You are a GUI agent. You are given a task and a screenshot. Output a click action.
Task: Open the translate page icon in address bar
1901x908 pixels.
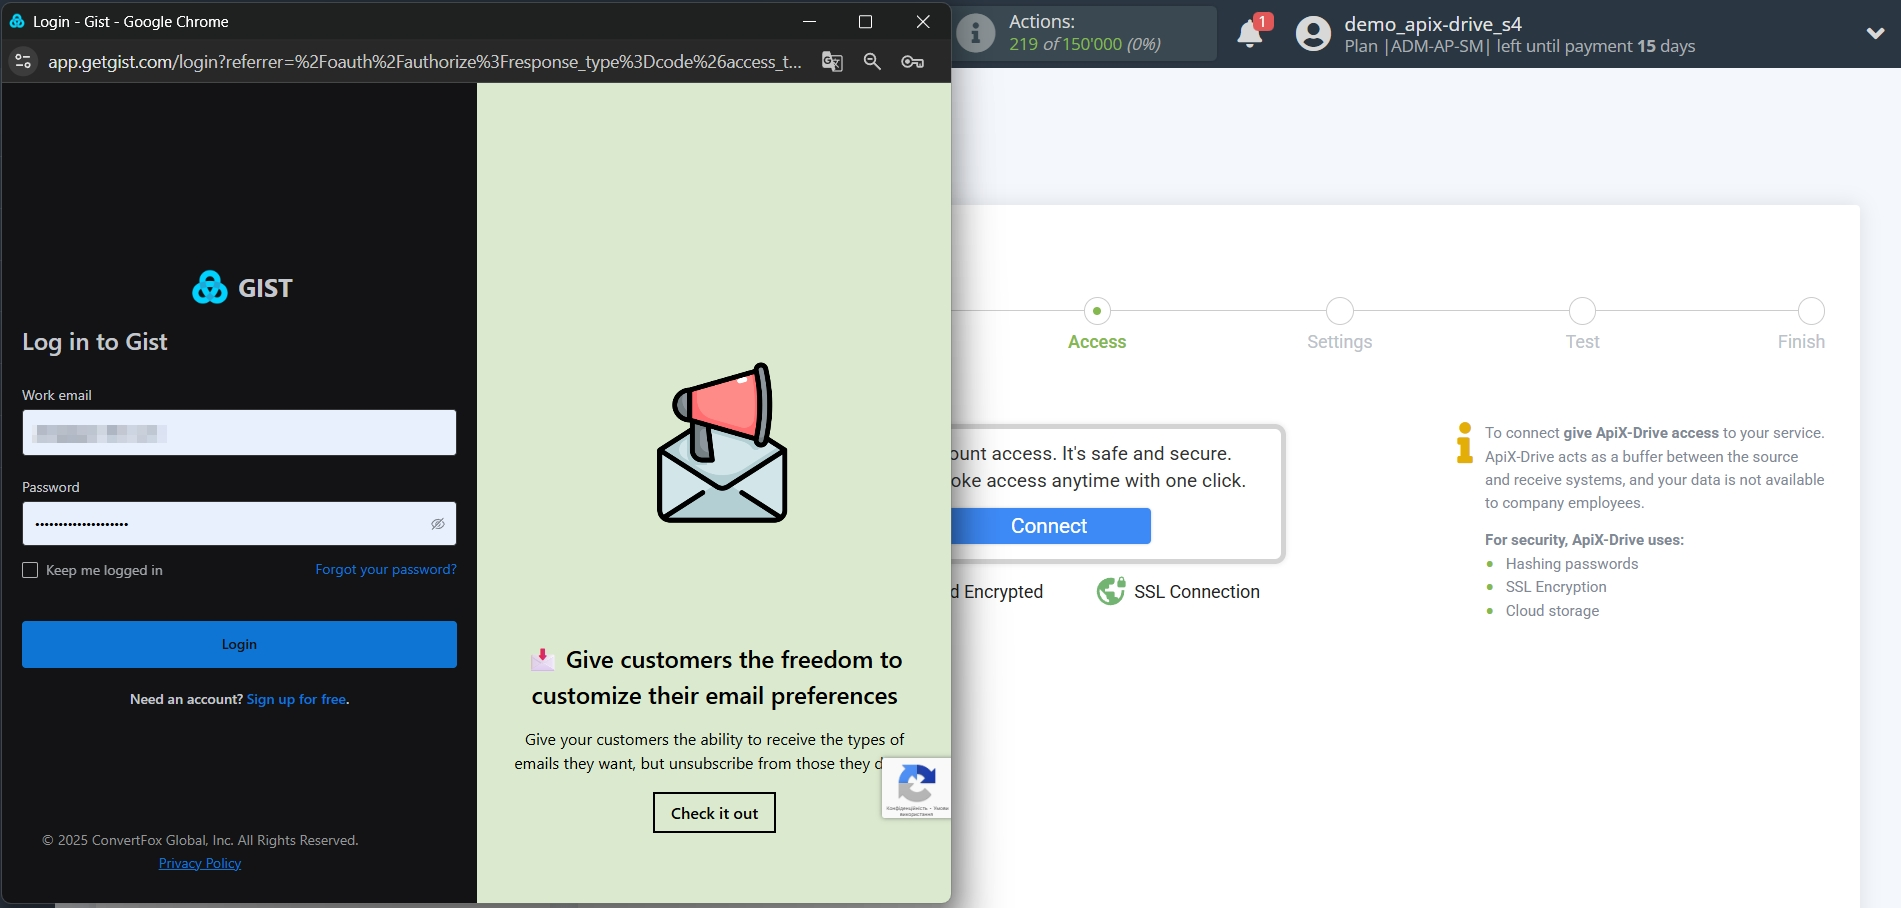[x=831, y=61]
